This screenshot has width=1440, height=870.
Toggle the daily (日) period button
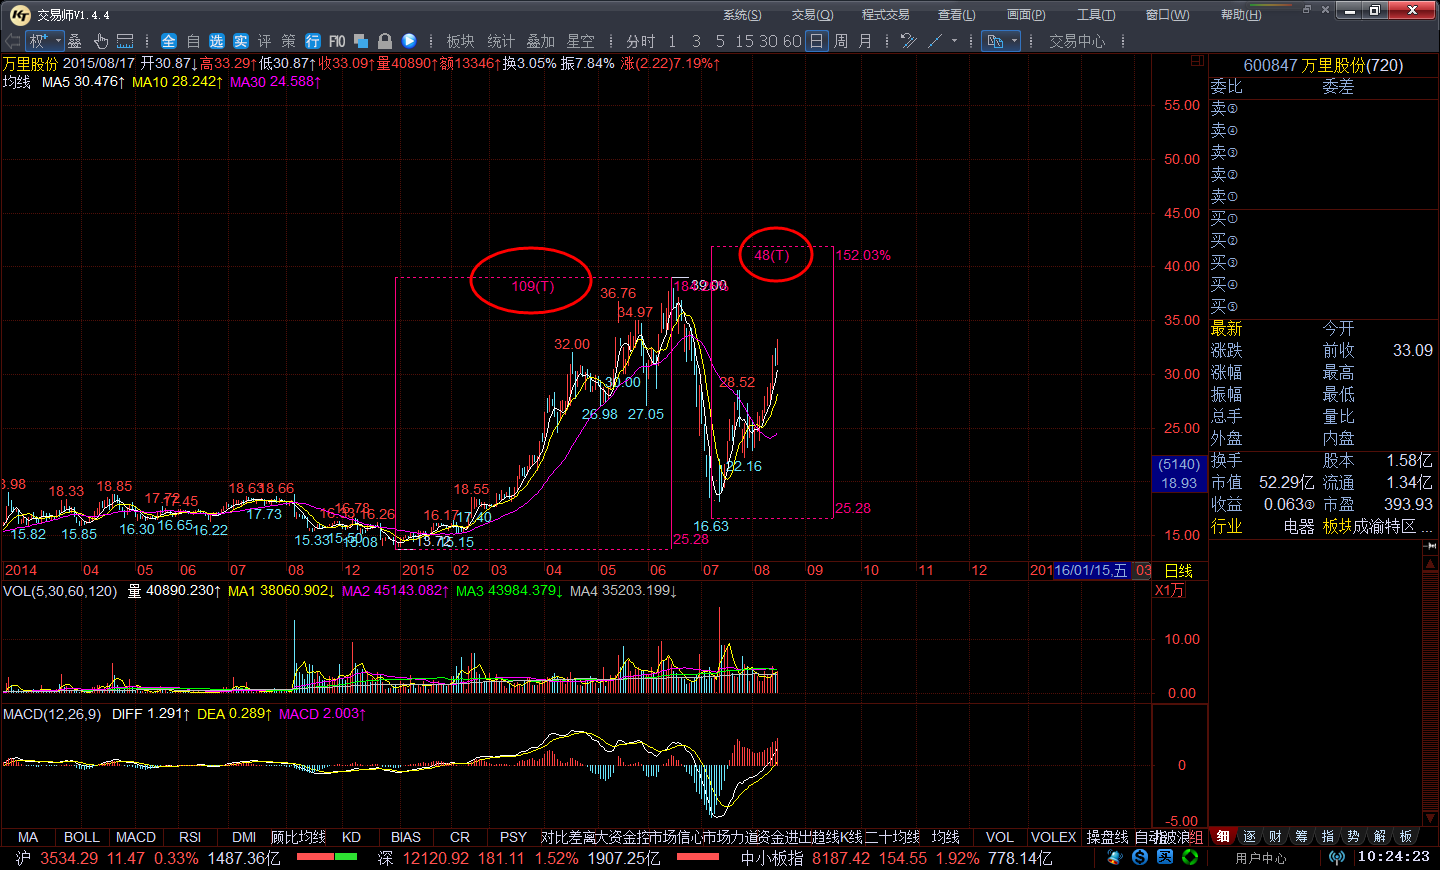click(817, 41)
